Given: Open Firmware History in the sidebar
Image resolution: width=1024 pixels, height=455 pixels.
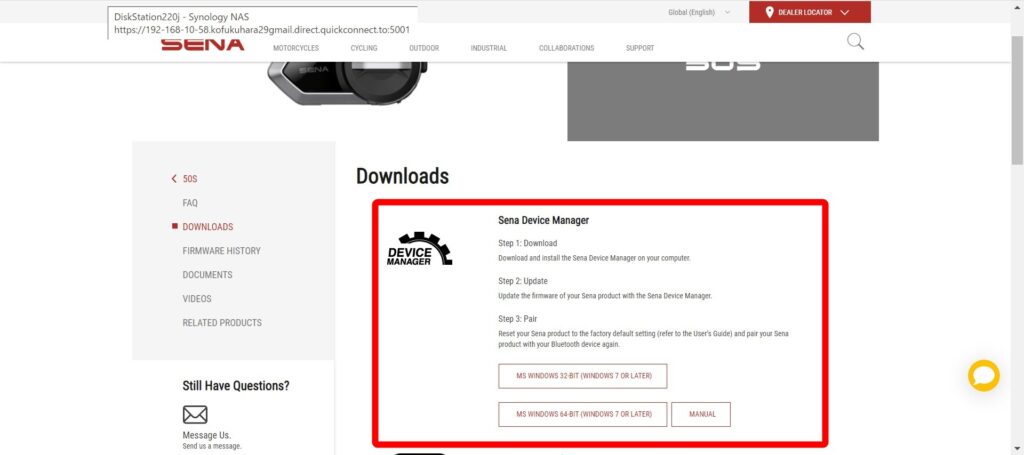Looking at the screenshot, I should tap(221, 251).
